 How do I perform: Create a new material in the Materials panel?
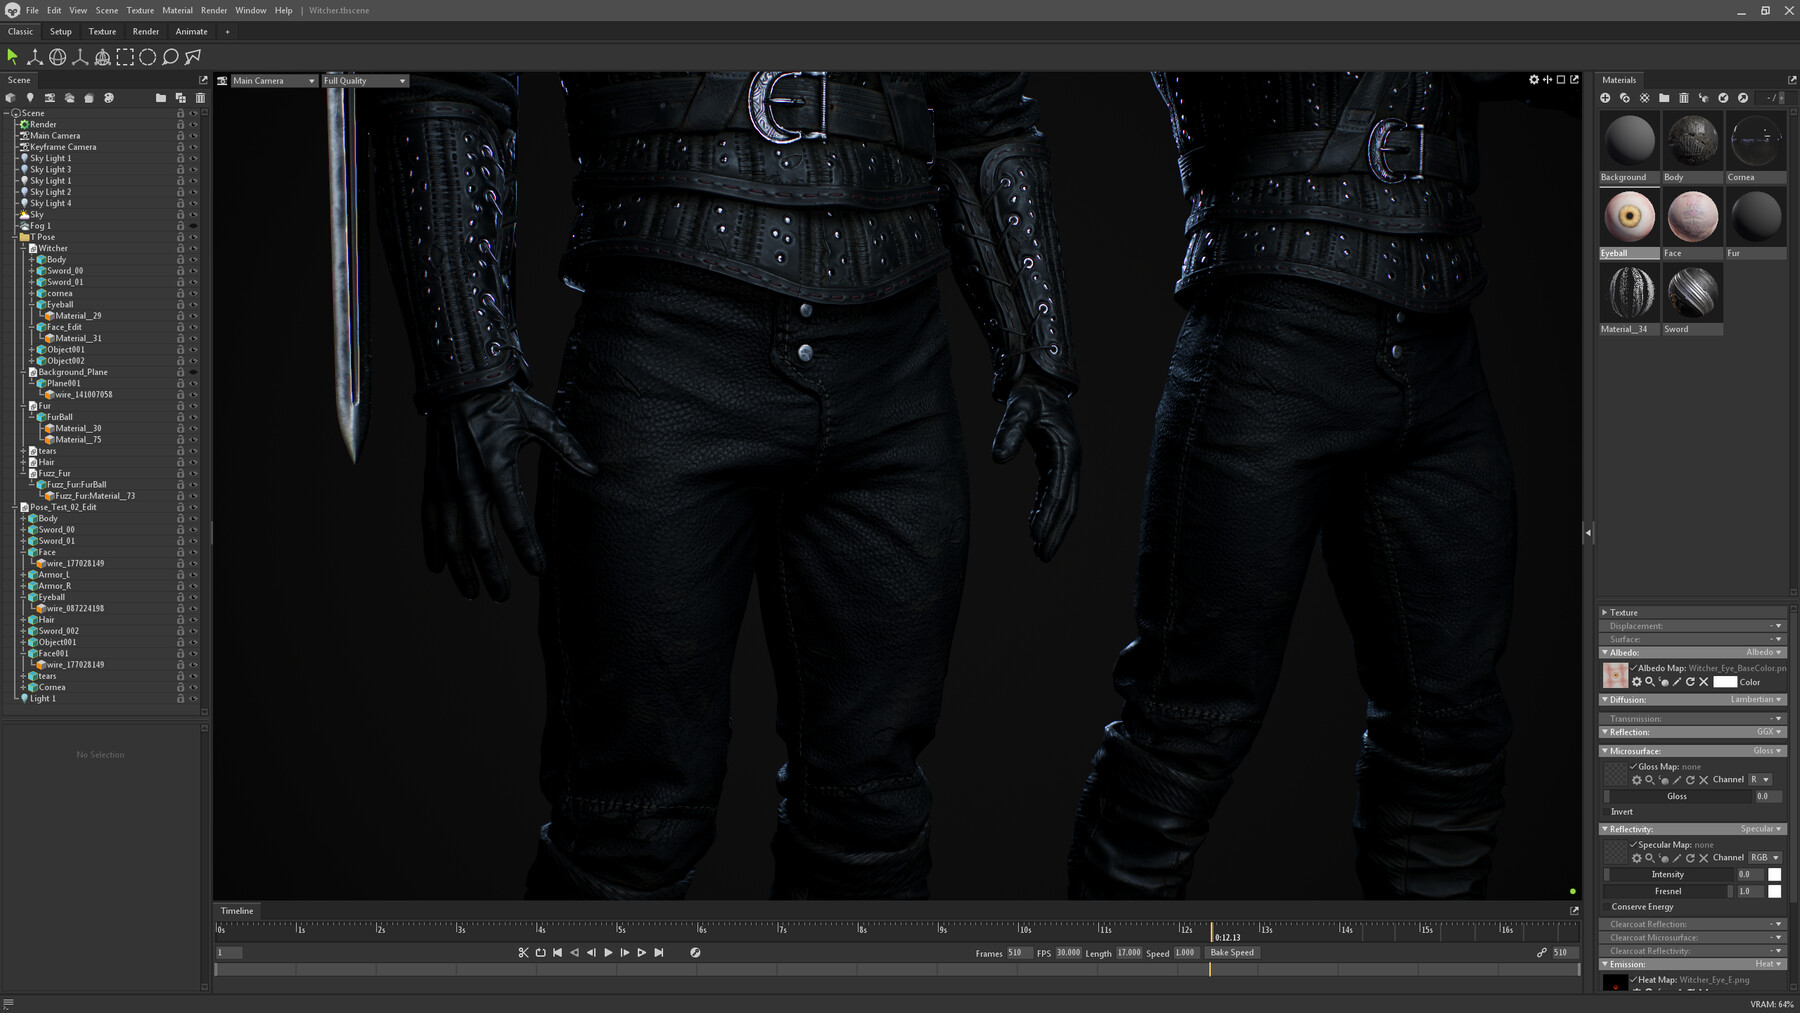pyautogui.click(x=1606, y=98)
